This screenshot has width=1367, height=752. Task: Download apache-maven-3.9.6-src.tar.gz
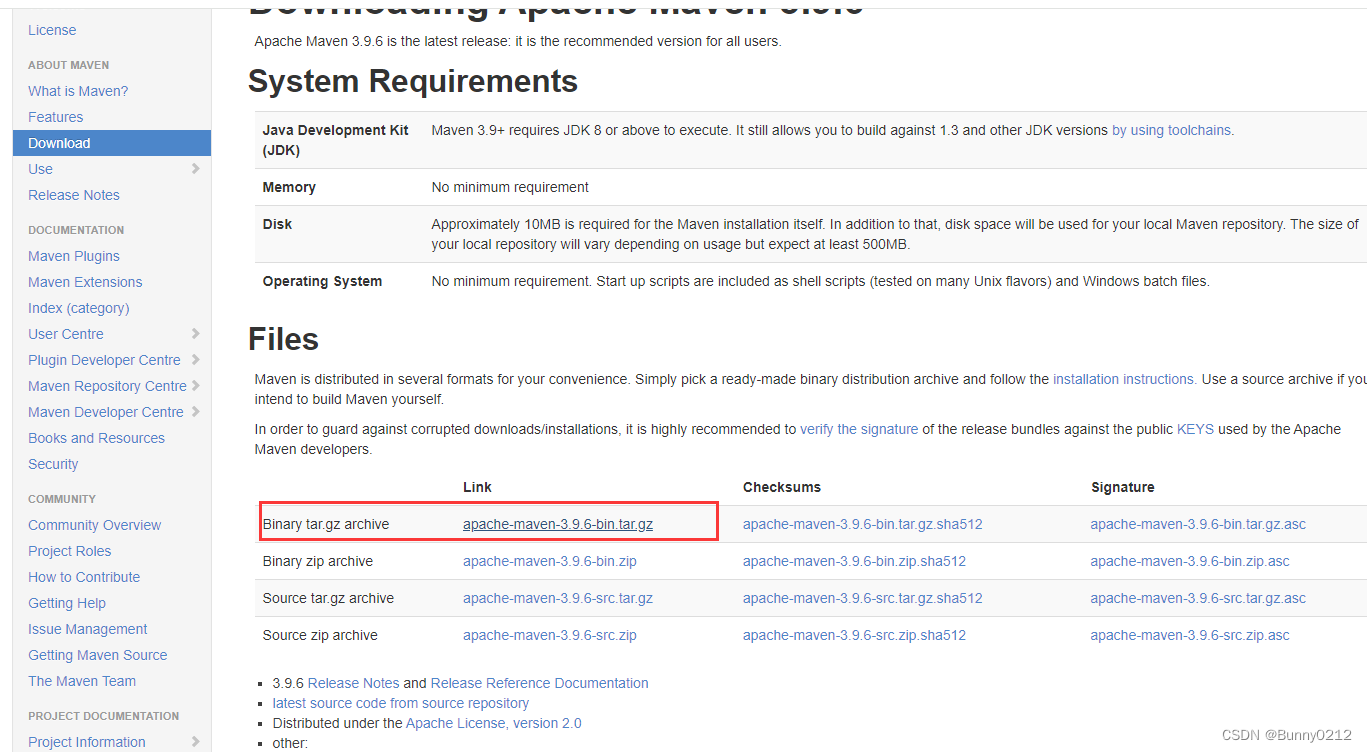[x=558, y=598]
